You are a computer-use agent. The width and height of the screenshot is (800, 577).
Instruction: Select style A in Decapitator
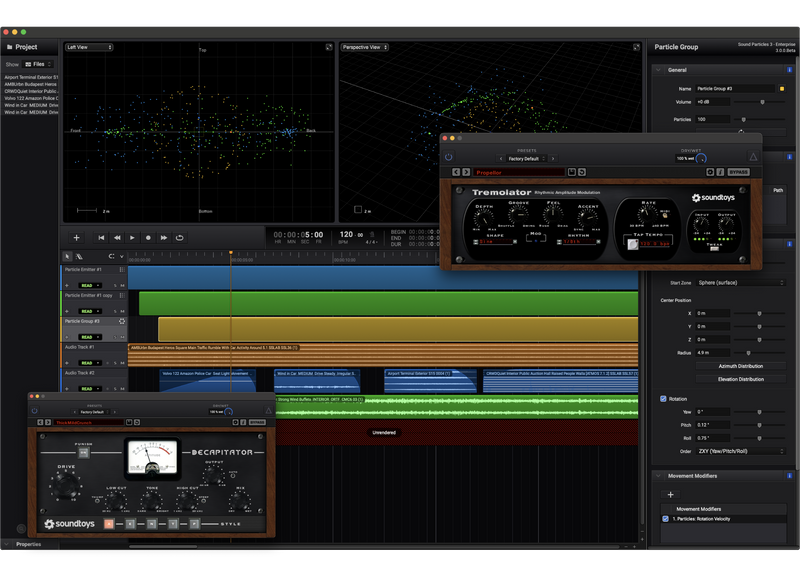(109, 523)
